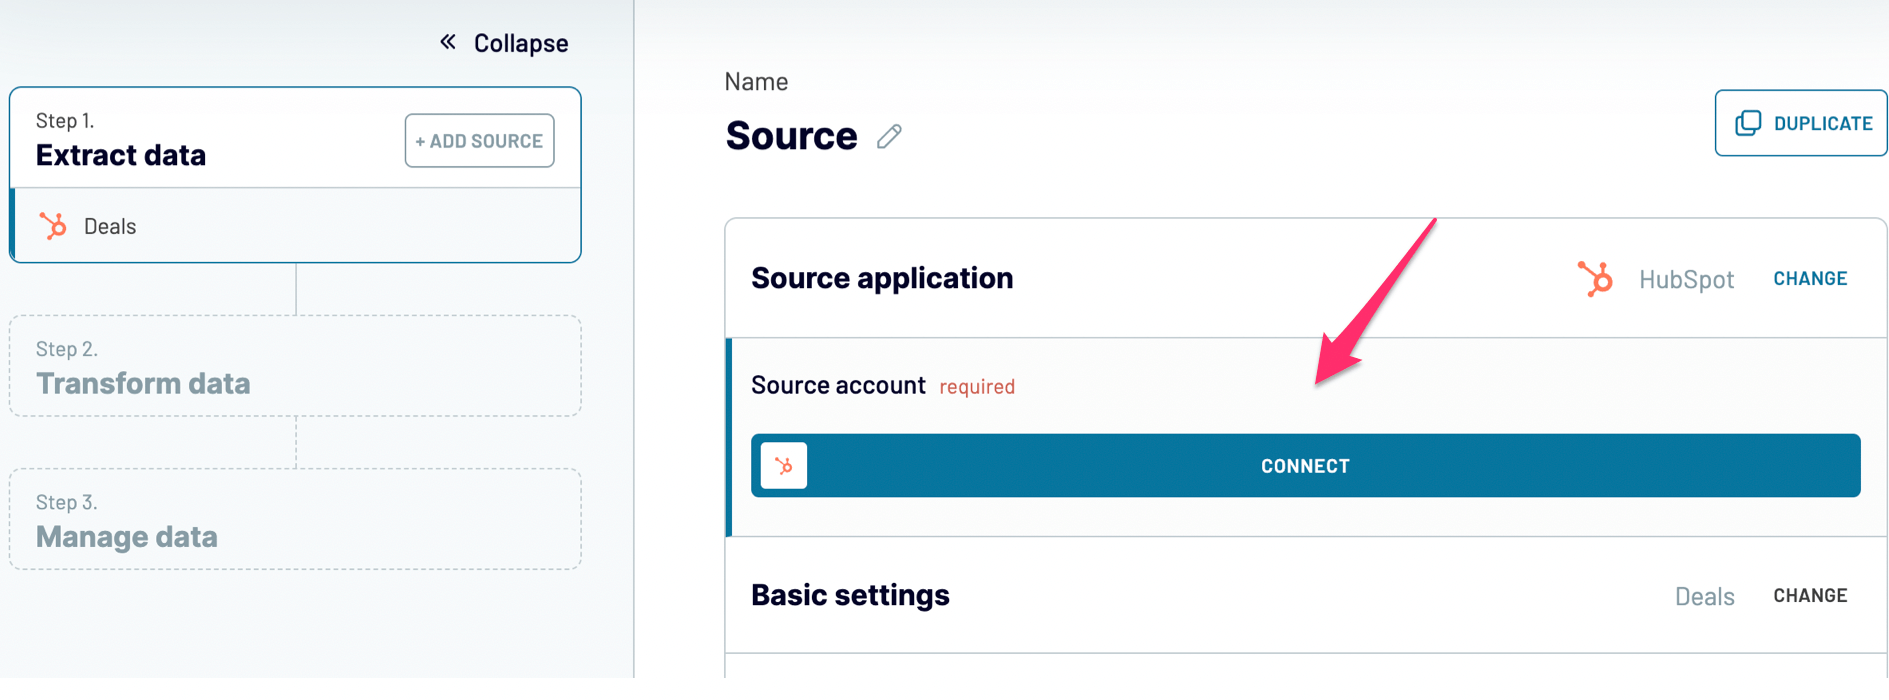
Task: Click the HubSpot logo beside Deals in sidebar
Action: pos(53,226)
